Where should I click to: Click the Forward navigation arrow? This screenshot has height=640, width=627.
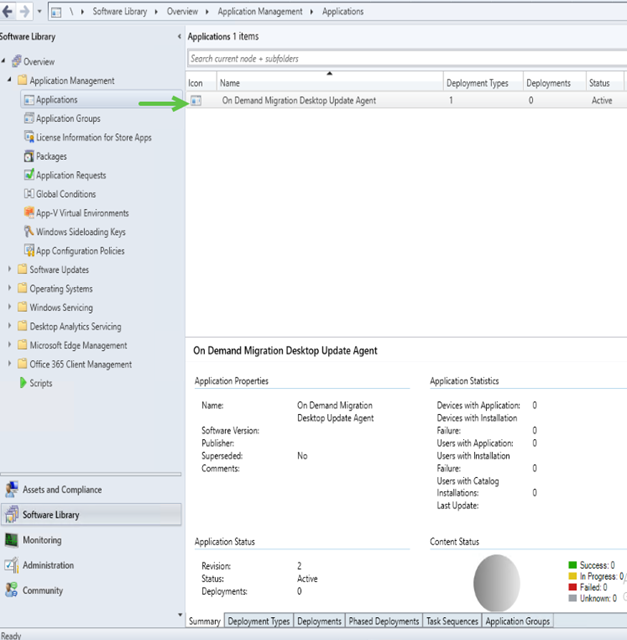24,11
